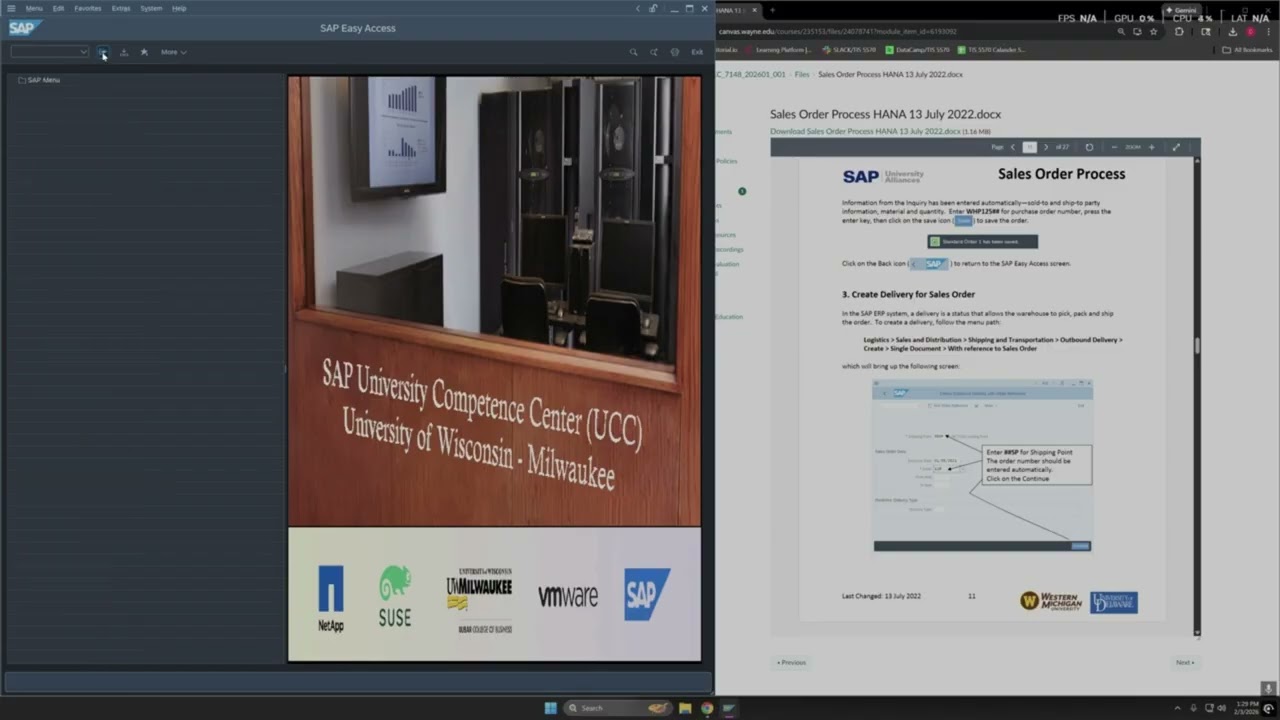This screenshot has height=720, width=1280.
Task: Open the SAP GUI taskbar icon
Action: coord(729,708)
